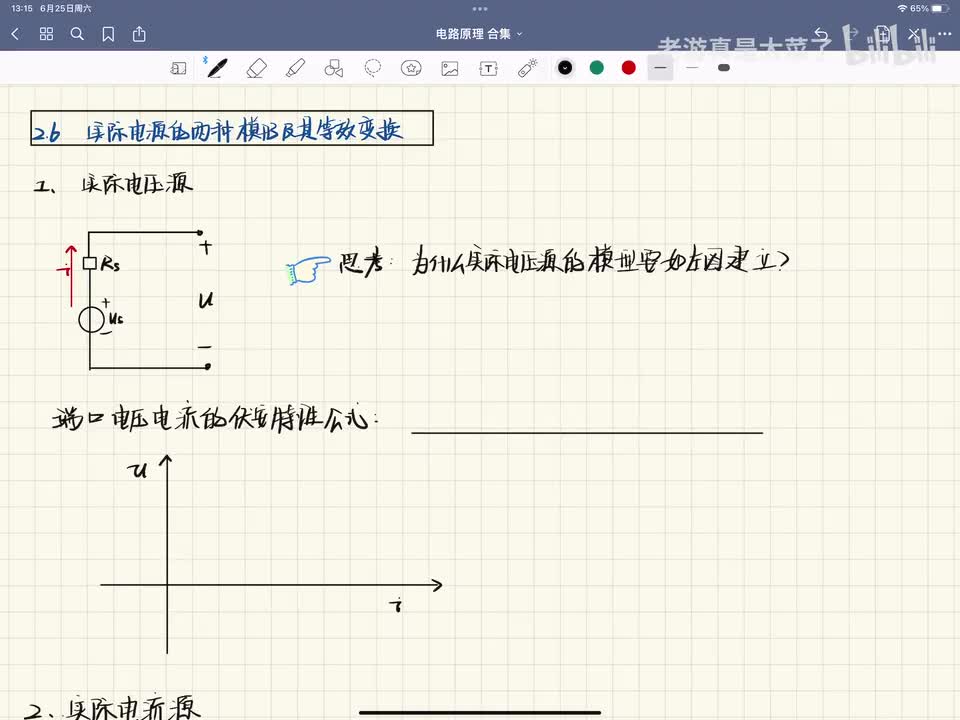Tap the red current arrow i

[69, 276]
